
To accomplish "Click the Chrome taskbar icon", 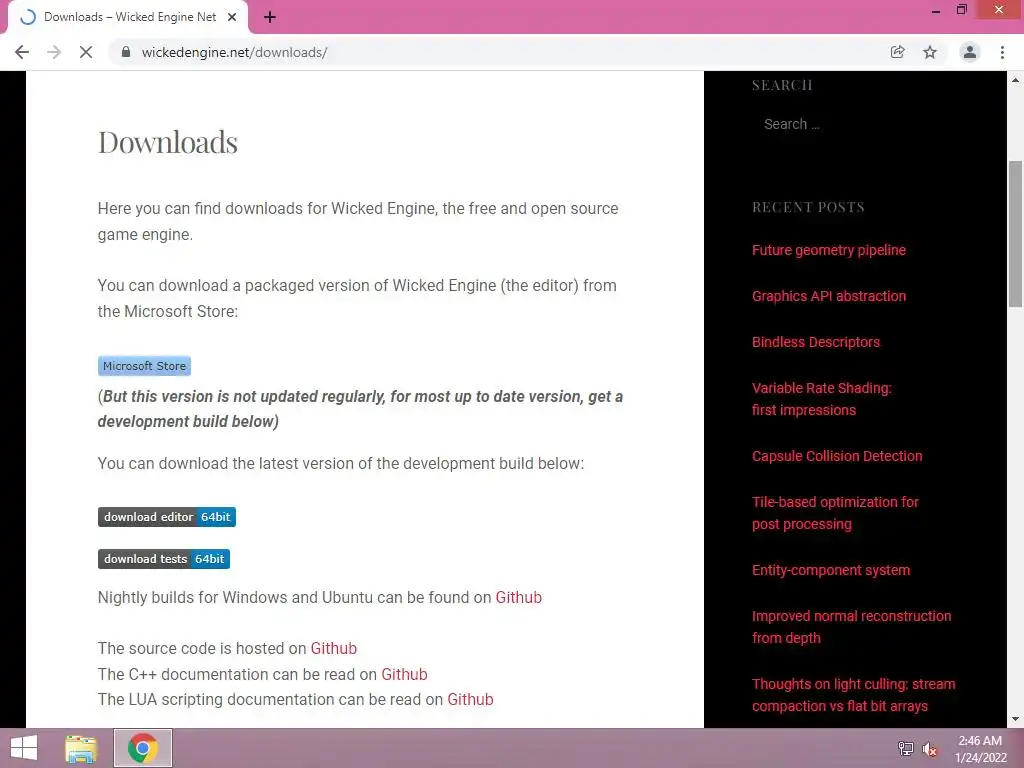I will tap(142, 748).
